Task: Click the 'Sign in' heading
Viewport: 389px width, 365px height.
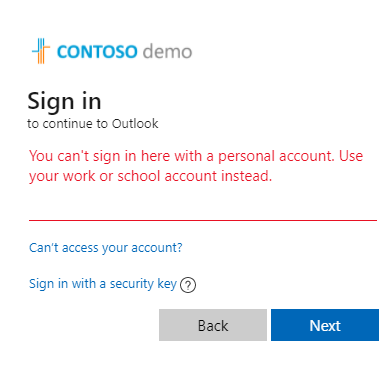Action: 64,102
